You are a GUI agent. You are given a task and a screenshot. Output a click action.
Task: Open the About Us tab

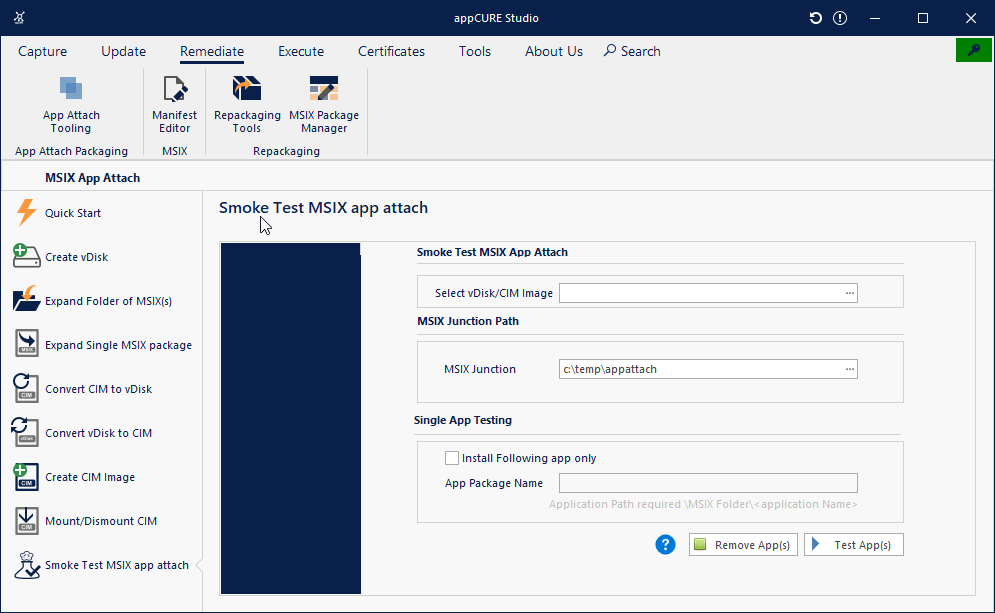[x=554, y=51]
